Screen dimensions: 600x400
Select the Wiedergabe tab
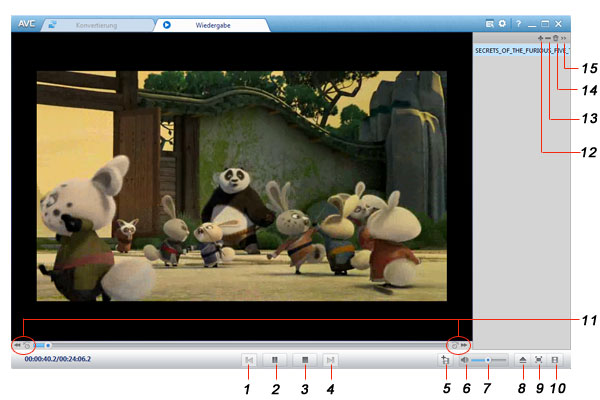212,25
